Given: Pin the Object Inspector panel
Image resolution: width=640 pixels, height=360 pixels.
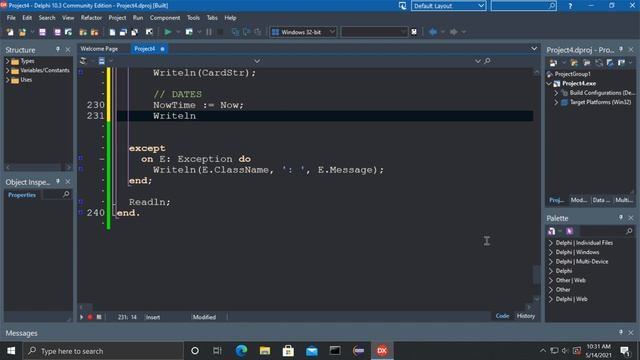Looking at the screenshot, I should tap(58, 182).
